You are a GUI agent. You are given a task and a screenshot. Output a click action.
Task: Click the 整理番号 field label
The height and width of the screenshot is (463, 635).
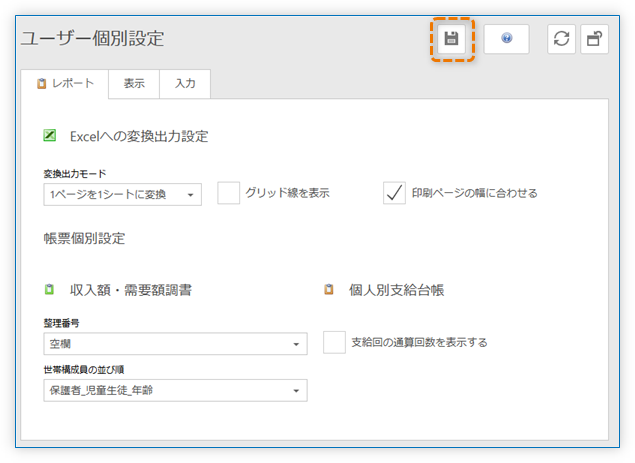pos(61,323)
